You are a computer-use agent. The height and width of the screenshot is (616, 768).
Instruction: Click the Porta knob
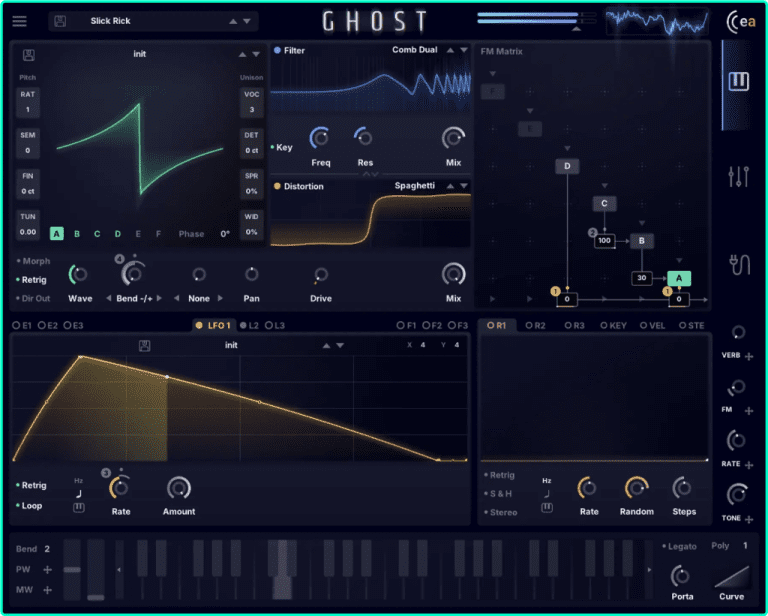pyautogui.click(x=681, y=576)
